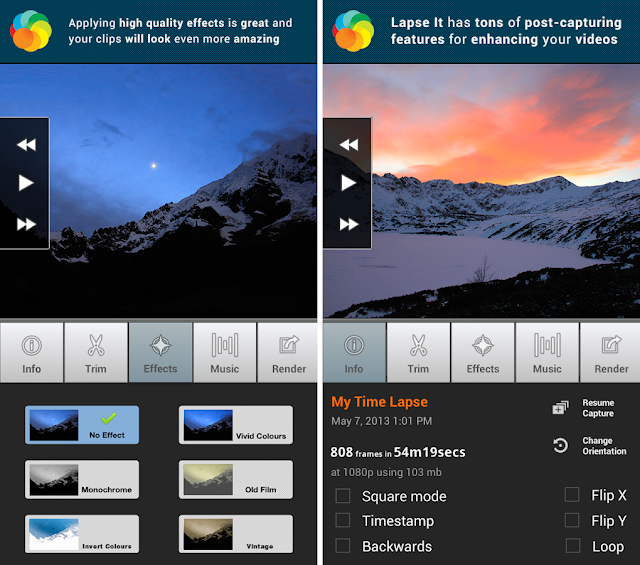
Task: Click the Resume Capture icon
Action: click(x=560, y=407)
